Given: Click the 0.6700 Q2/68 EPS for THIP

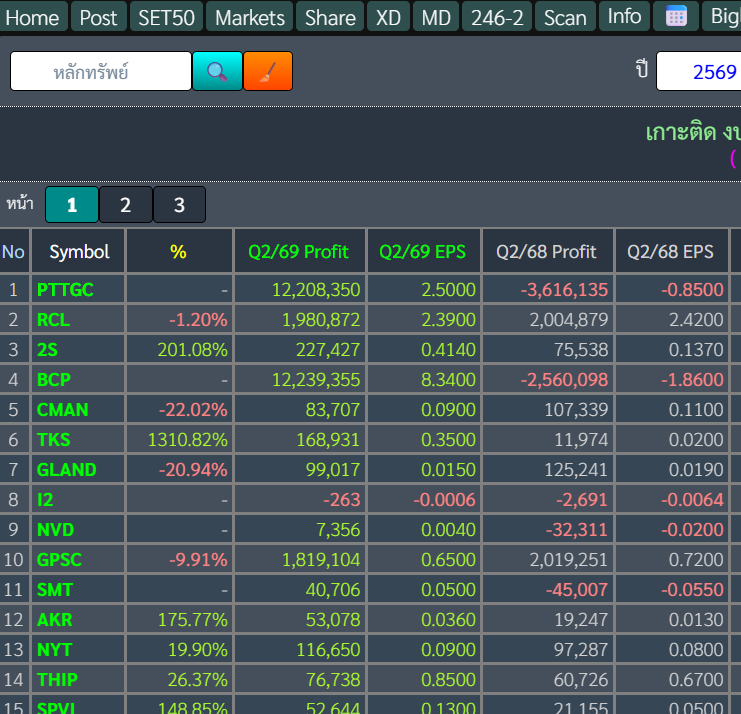Looking at the screenshot, I should coord(696,680).
